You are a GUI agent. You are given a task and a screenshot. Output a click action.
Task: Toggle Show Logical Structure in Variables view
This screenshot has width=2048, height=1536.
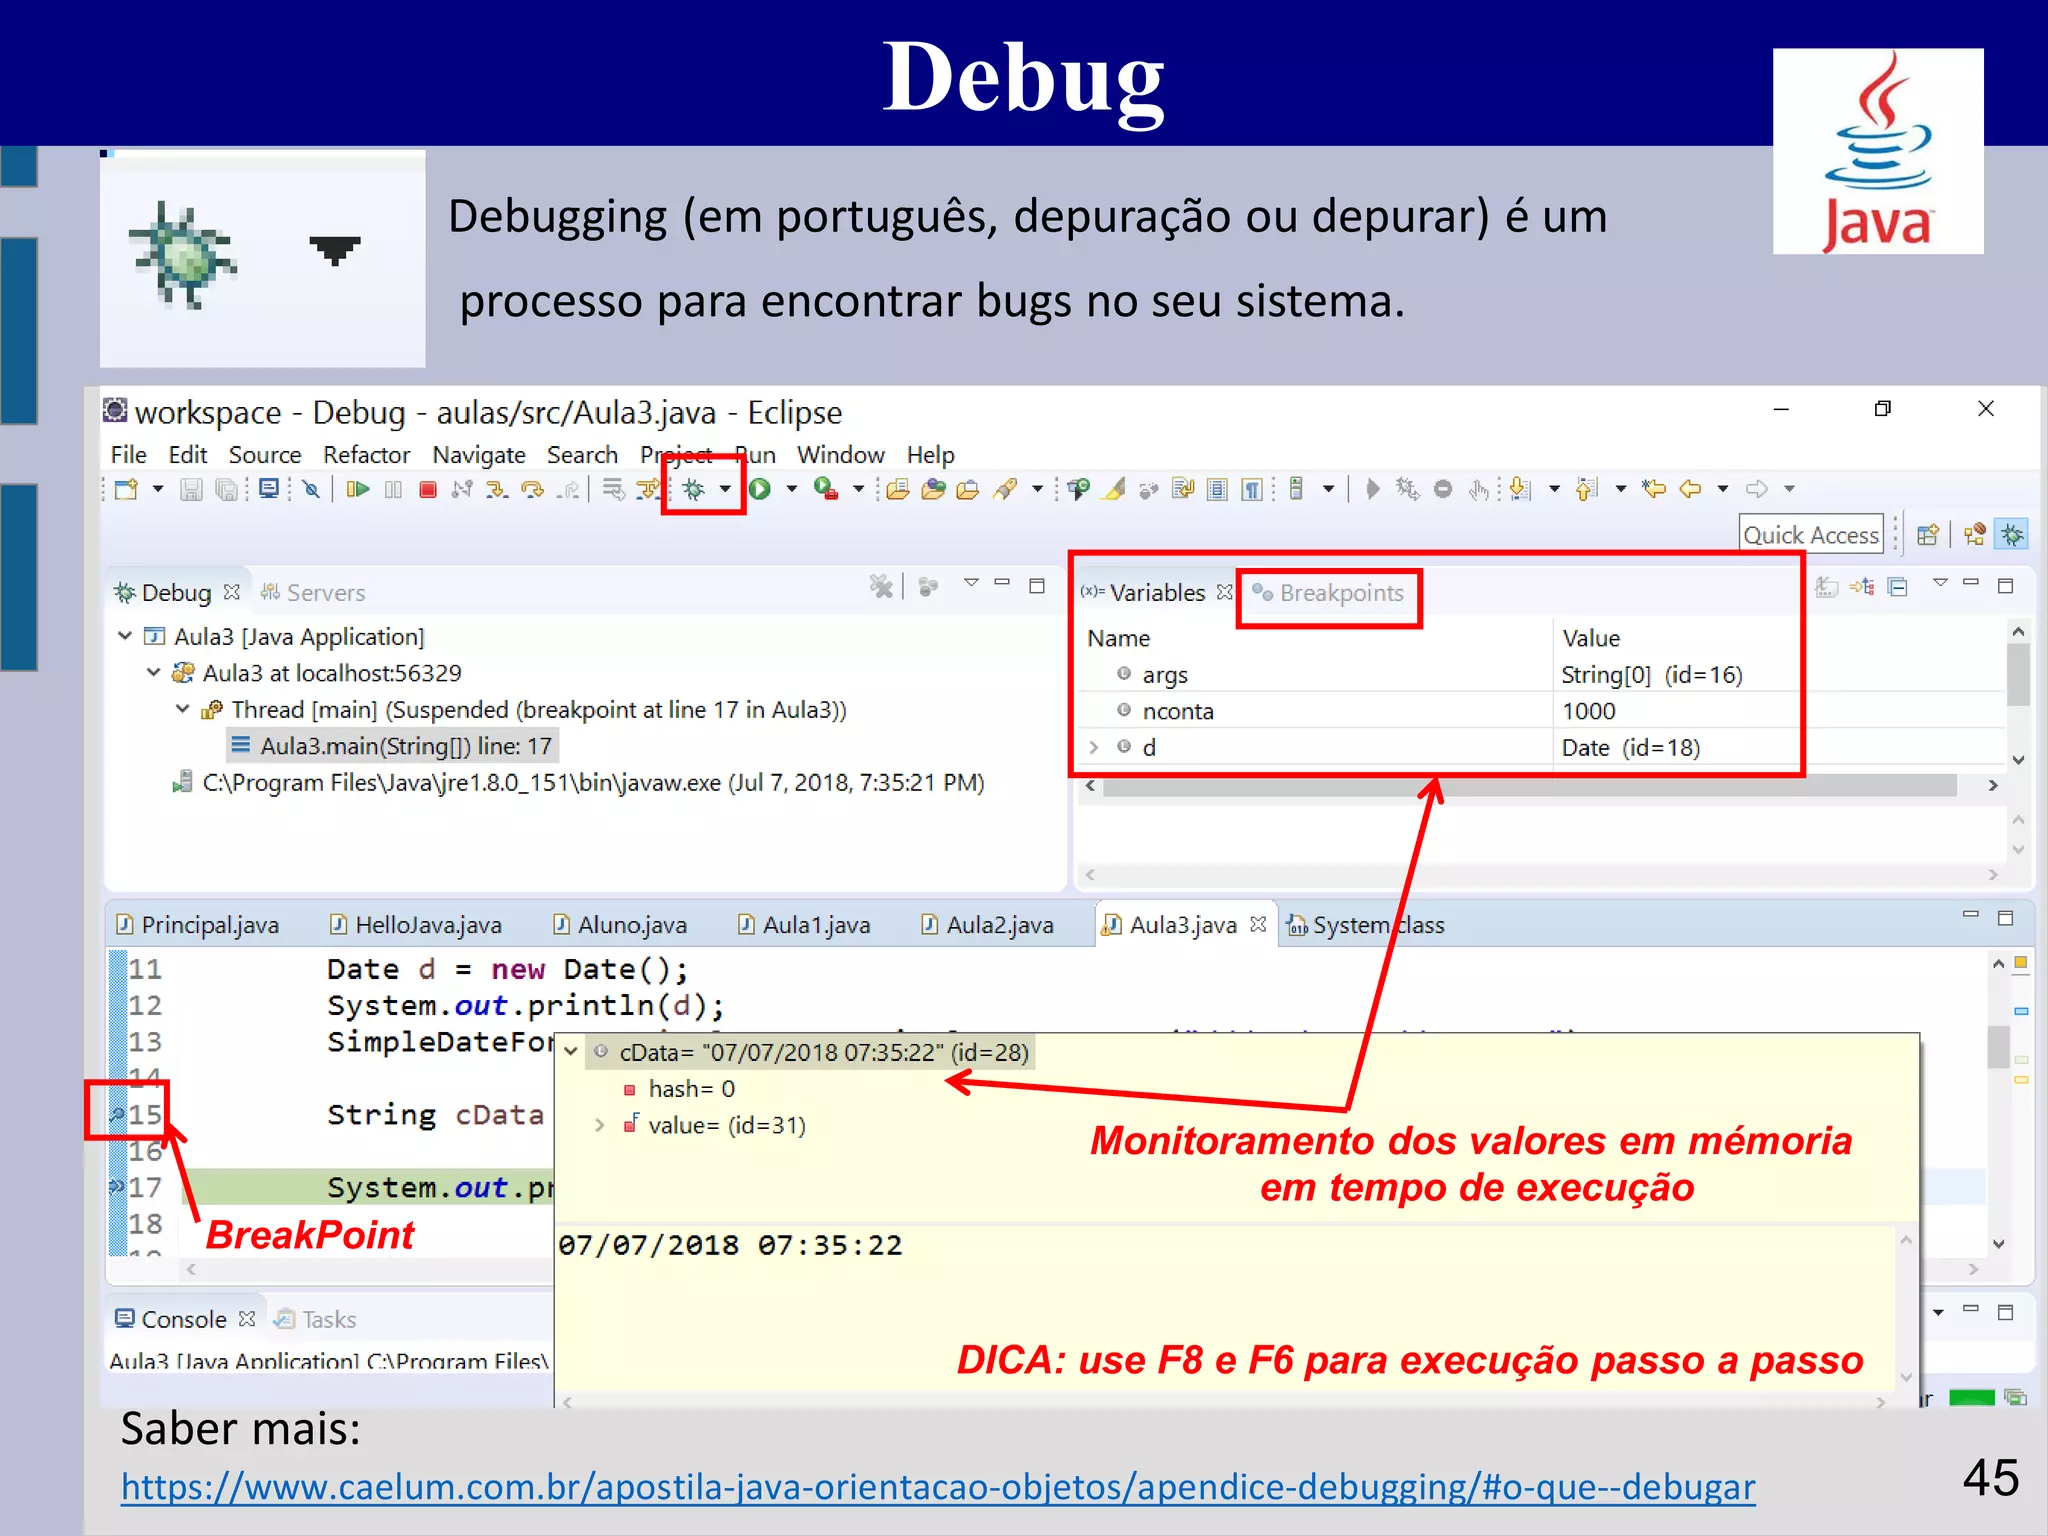click(x=1863, y=587)
